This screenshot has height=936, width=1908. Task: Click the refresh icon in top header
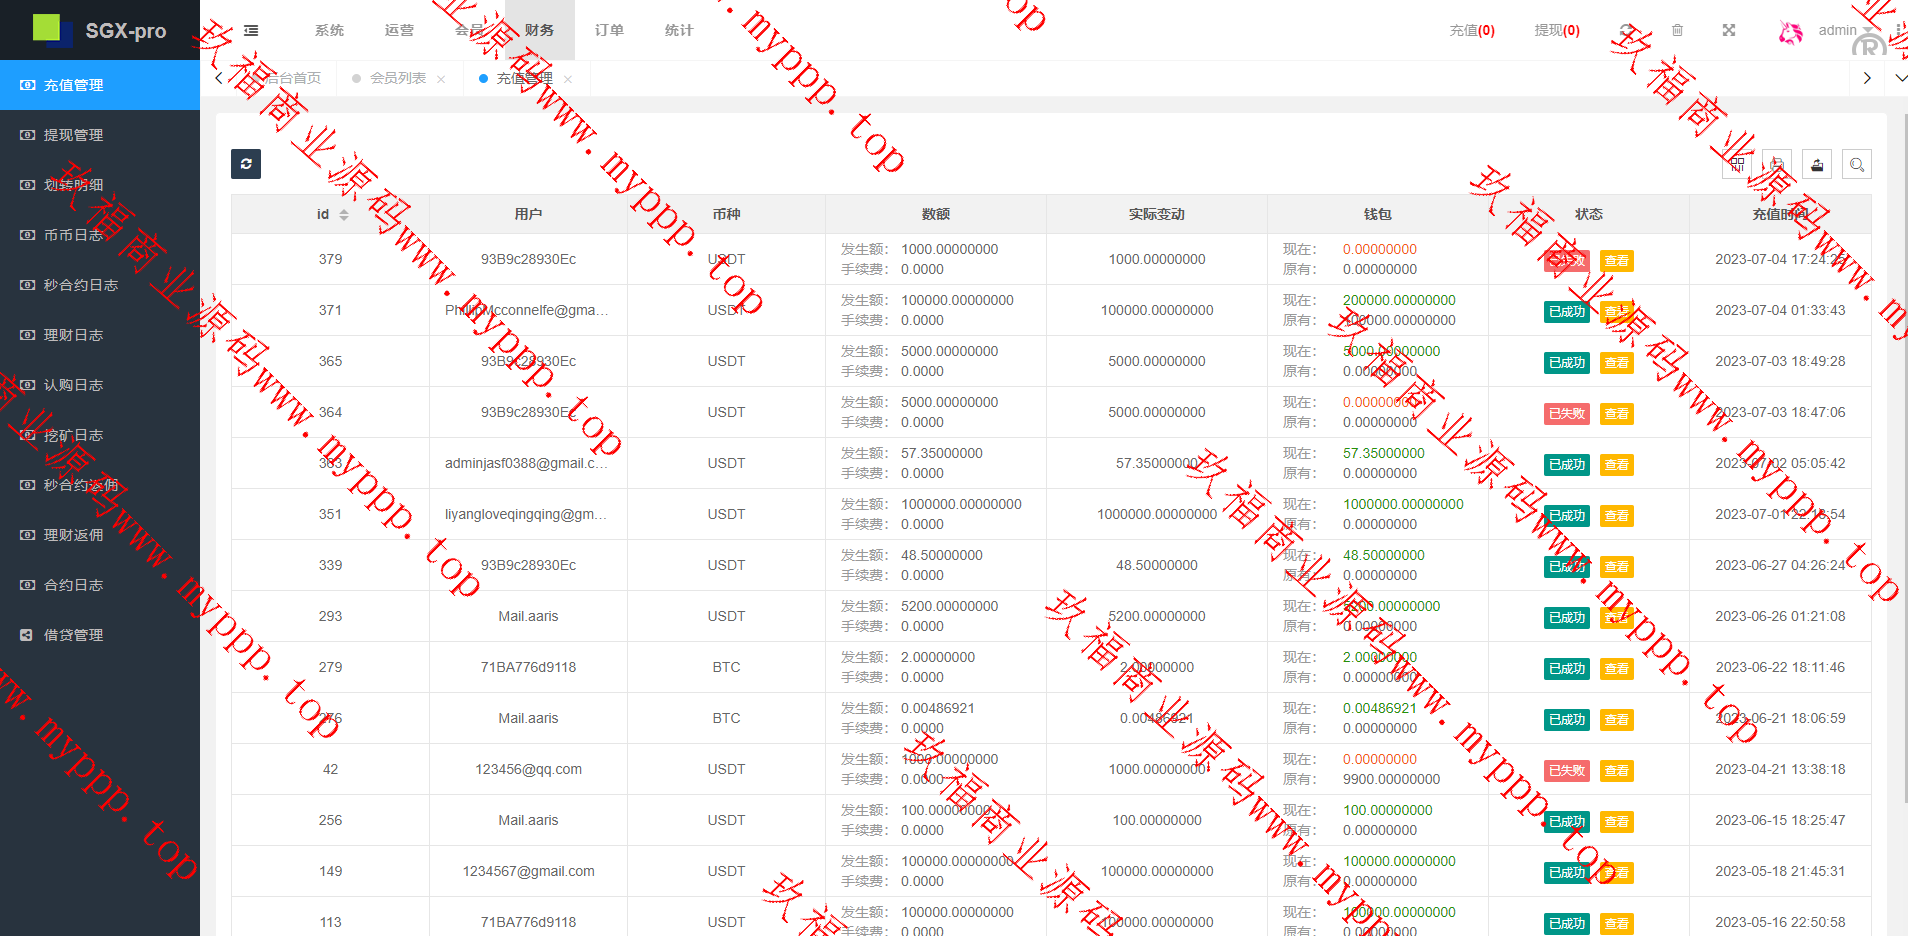(x=1627, y=31)
